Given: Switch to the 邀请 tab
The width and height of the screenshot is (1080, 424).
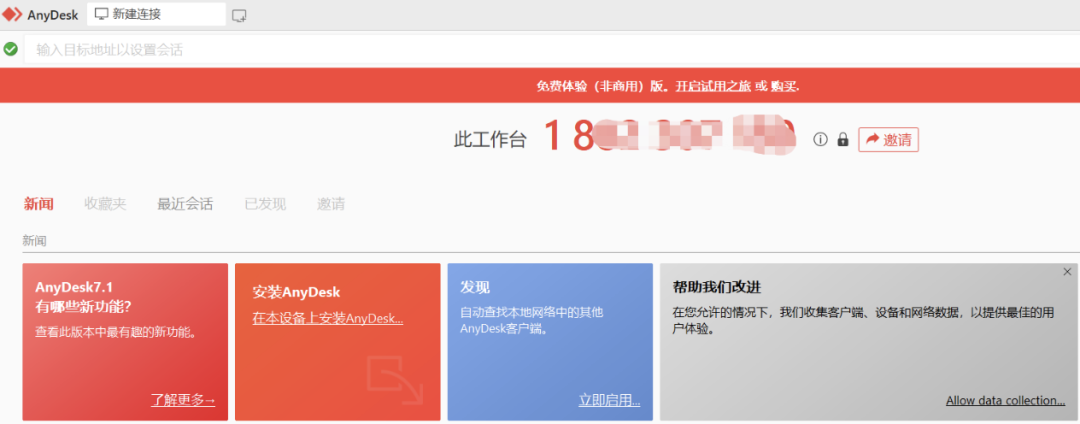Looking at the screenshot, I should [331, 204].
